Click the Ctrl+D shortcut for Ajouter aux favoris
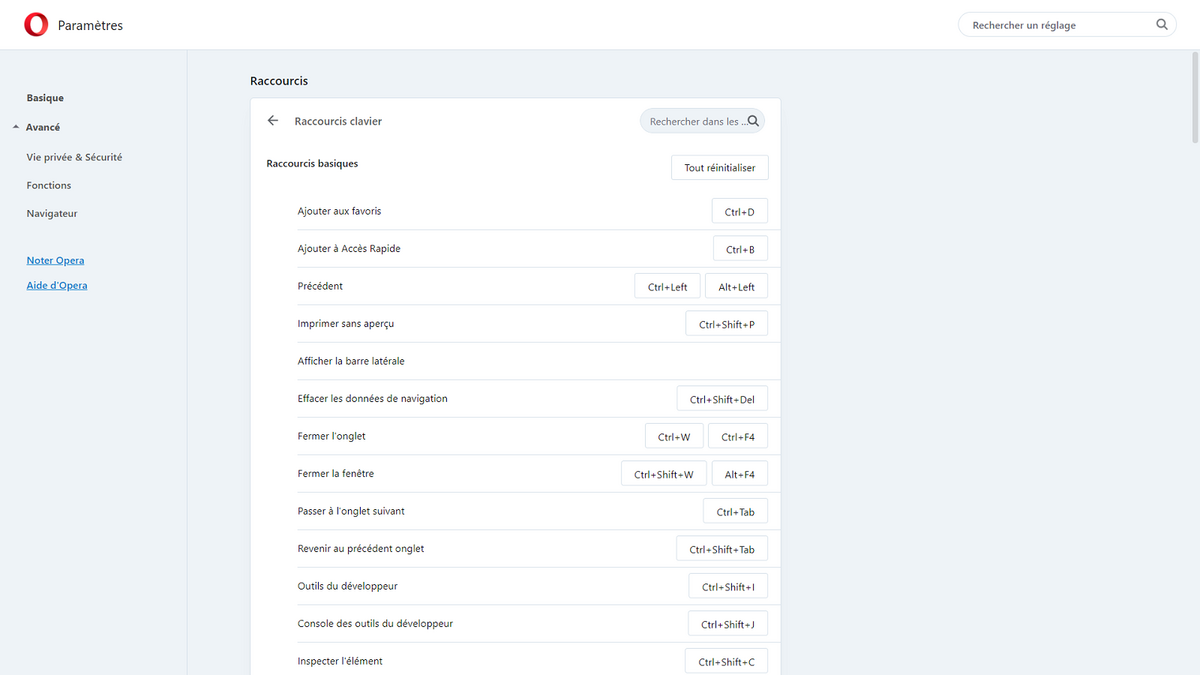1200x675 pixels. [740, 211]
